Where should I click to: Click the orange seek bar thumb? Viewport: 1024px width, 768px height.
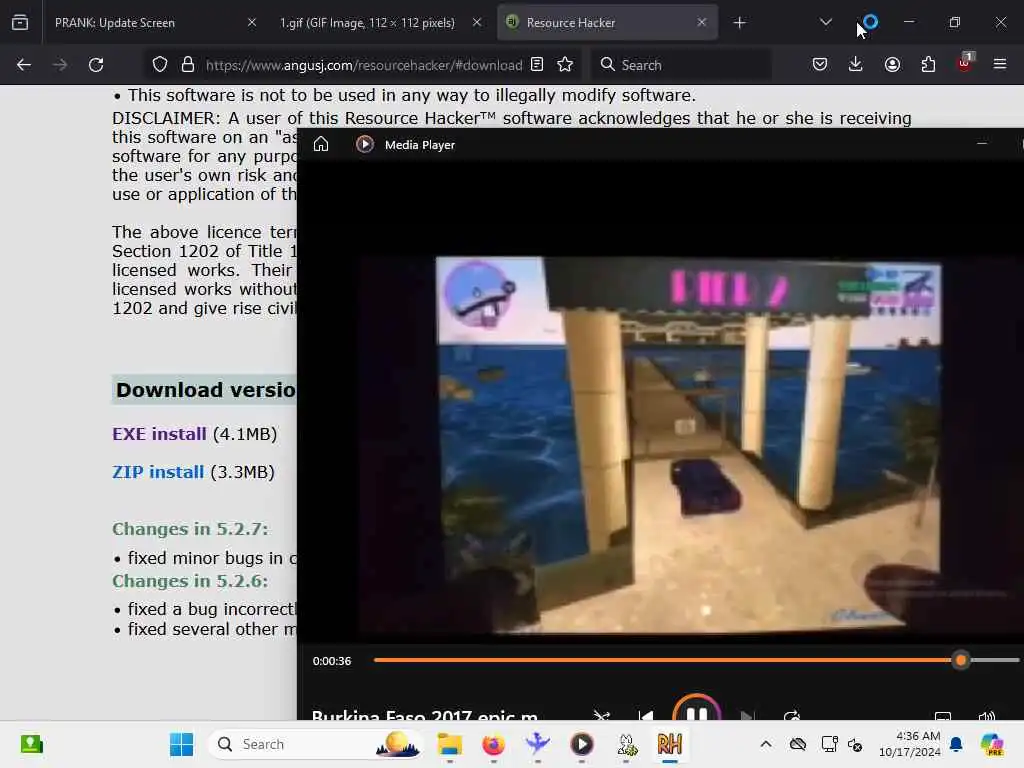[x=961, y=660]
